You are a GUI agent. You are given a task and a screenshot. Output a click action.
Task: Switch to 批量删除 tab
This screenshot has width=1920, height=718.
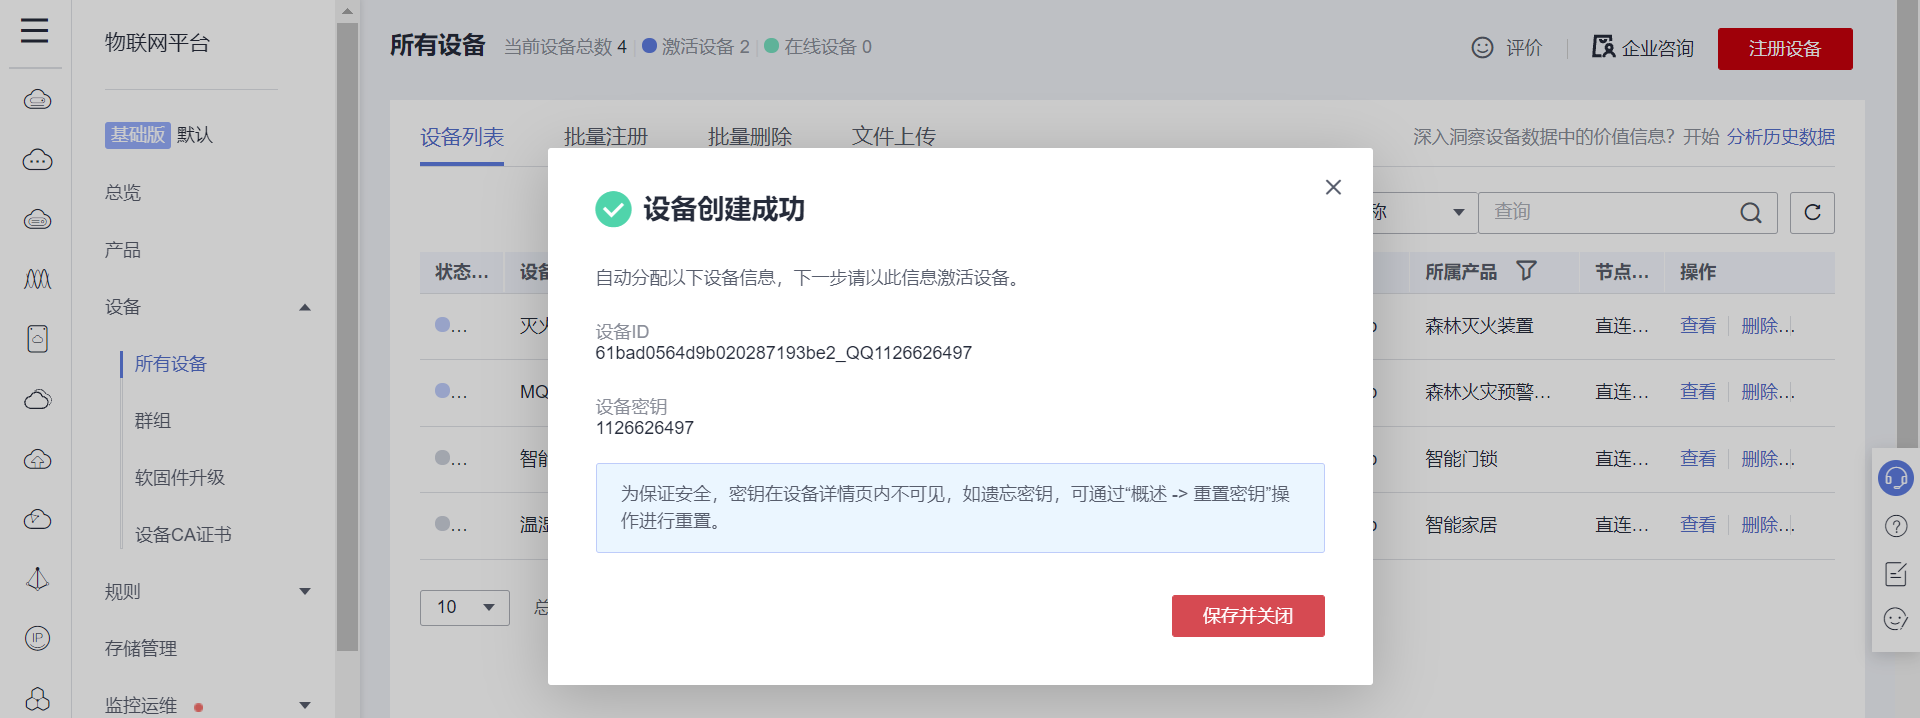pos(750,137)
